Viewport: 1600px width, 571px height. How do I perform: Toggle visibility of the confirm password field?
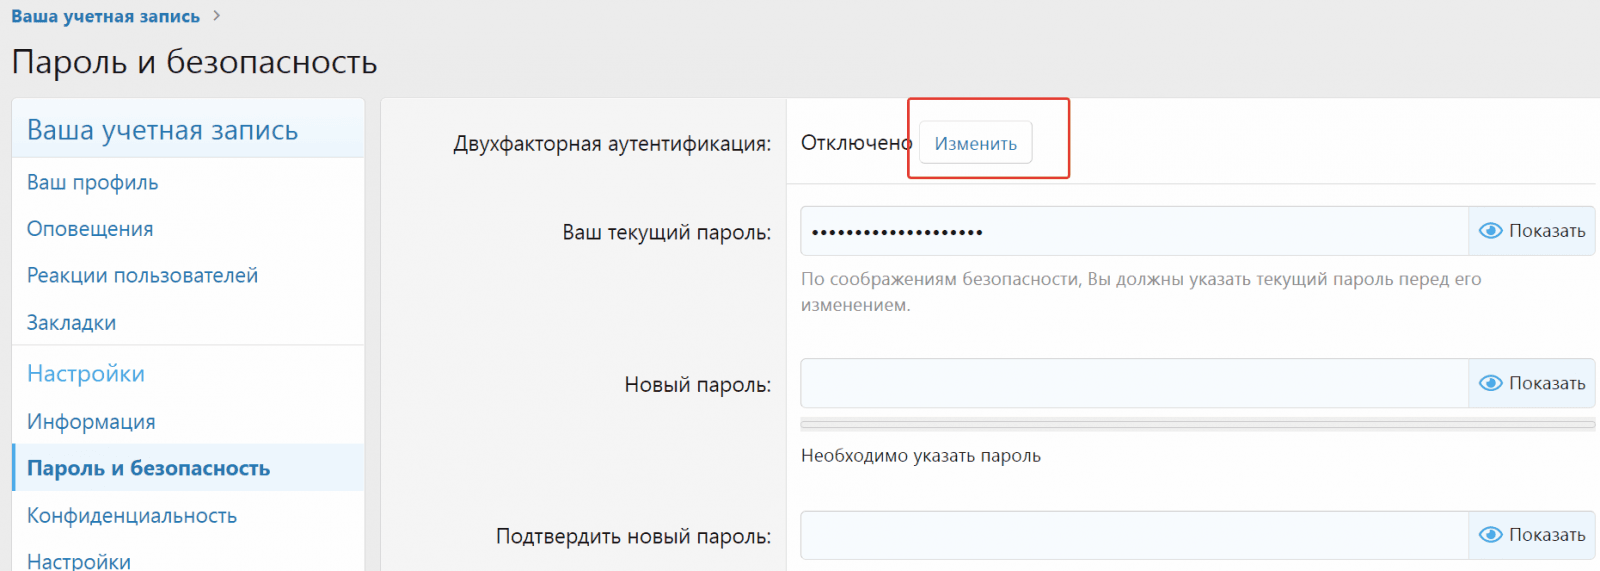pyautogui.click(x=1490, y=535)
